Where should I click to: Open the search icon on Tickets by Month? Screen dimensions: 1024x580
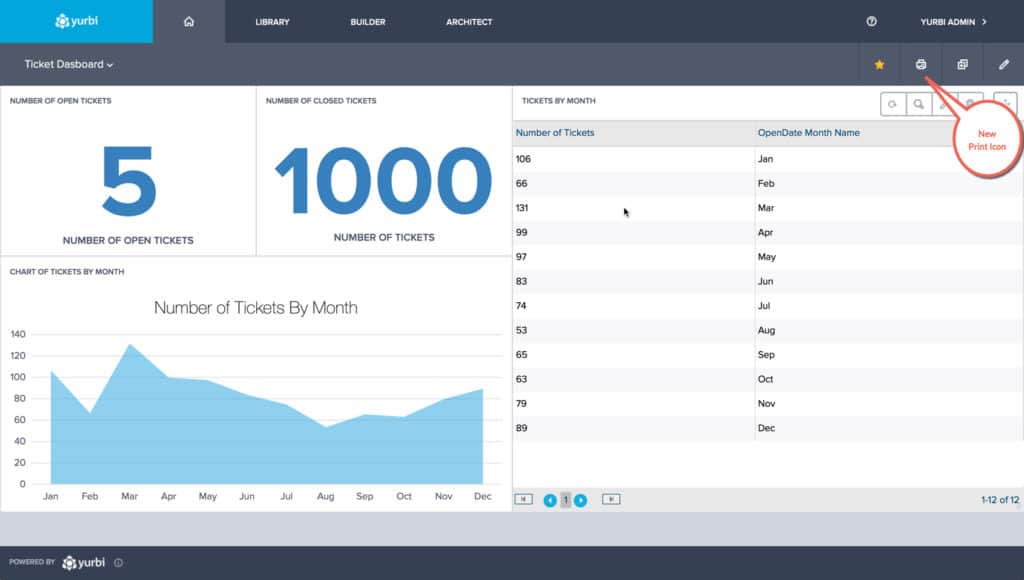(x=918, y=103)
